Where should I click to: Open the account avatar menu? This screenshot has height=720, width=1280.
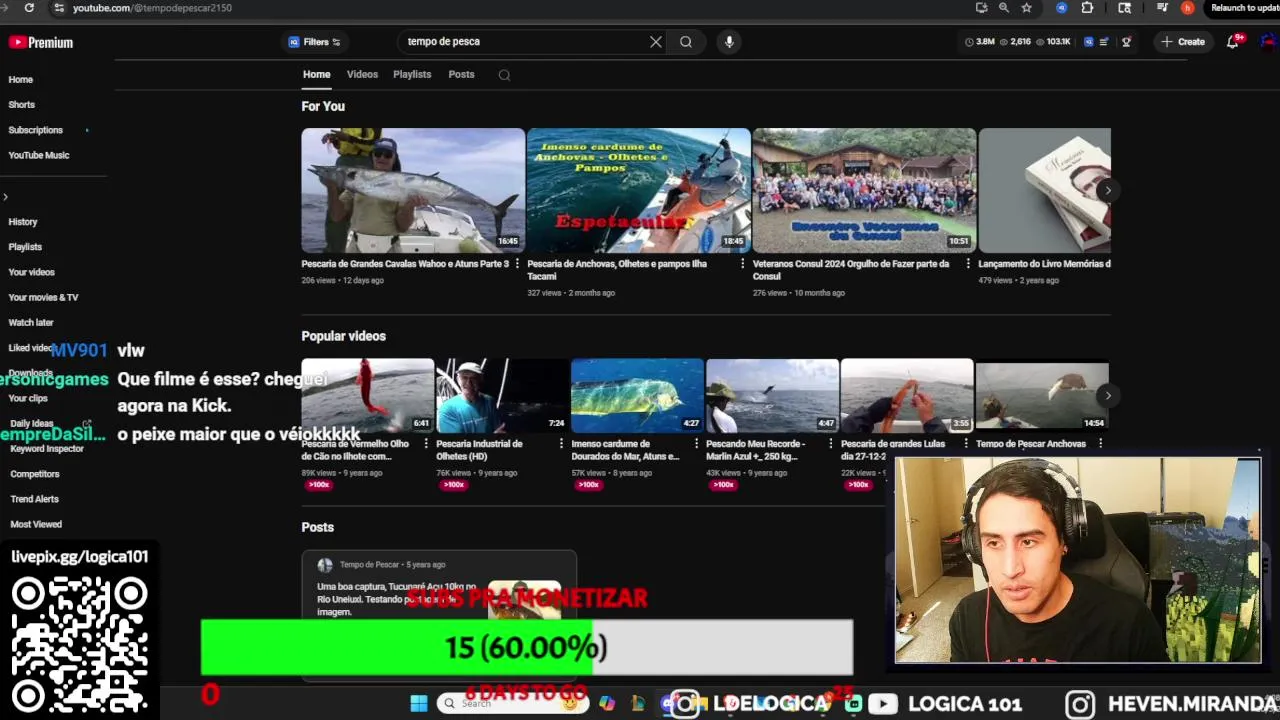pyautogui.click(x=1268, y=42)
